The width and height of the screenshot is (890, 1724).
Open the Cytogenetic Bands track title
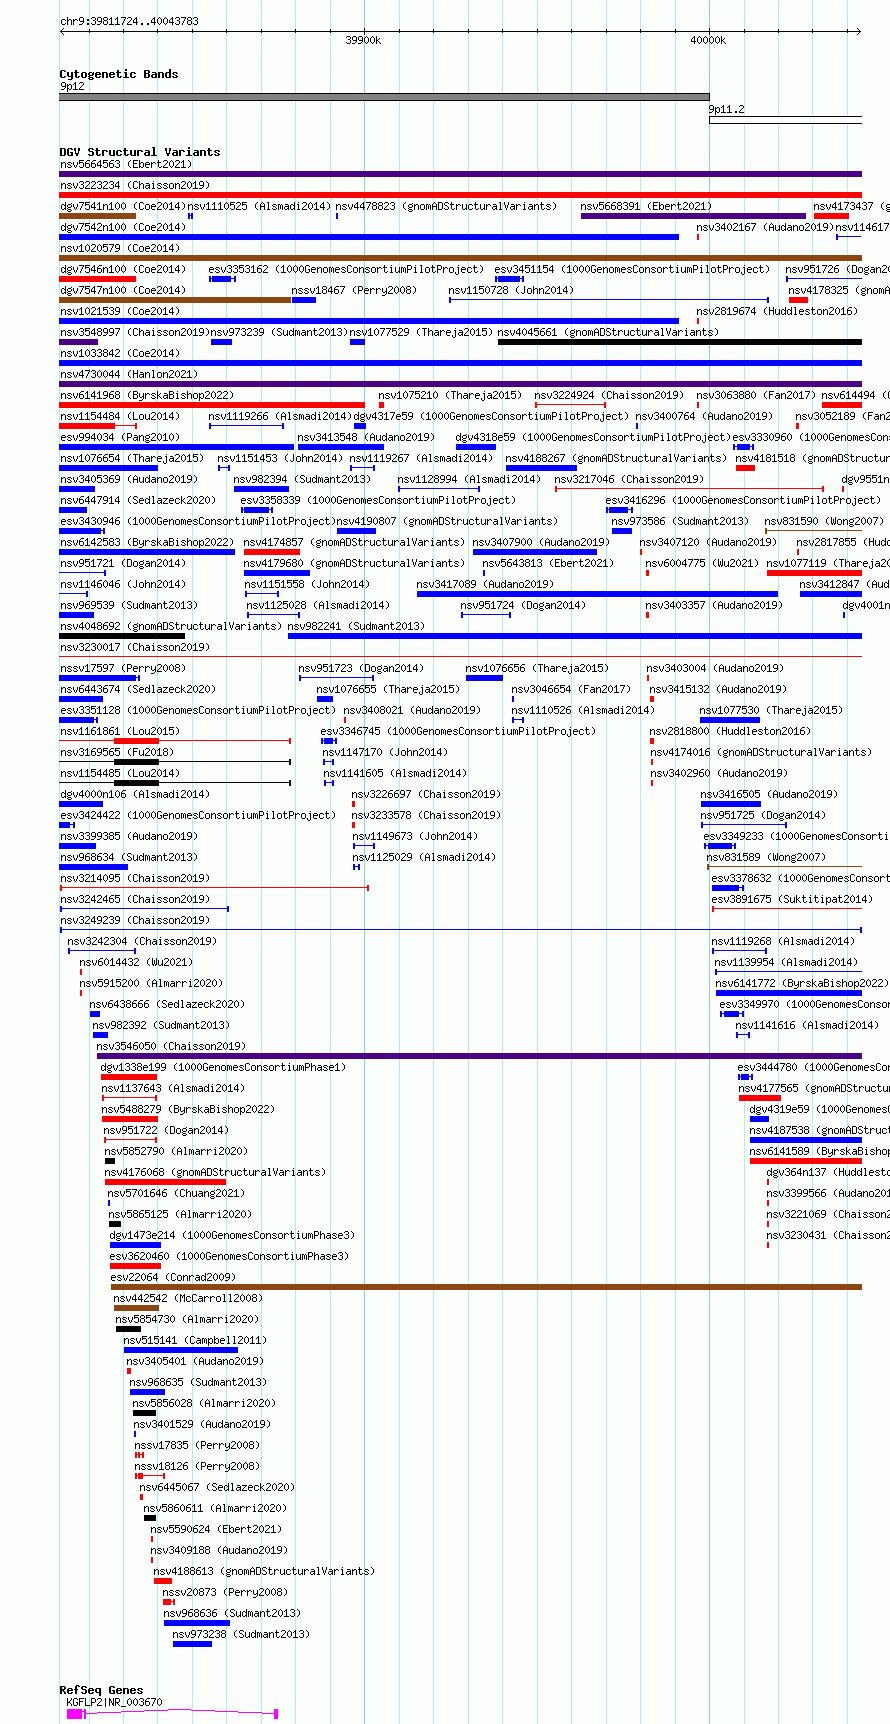(x=119, y=74)
